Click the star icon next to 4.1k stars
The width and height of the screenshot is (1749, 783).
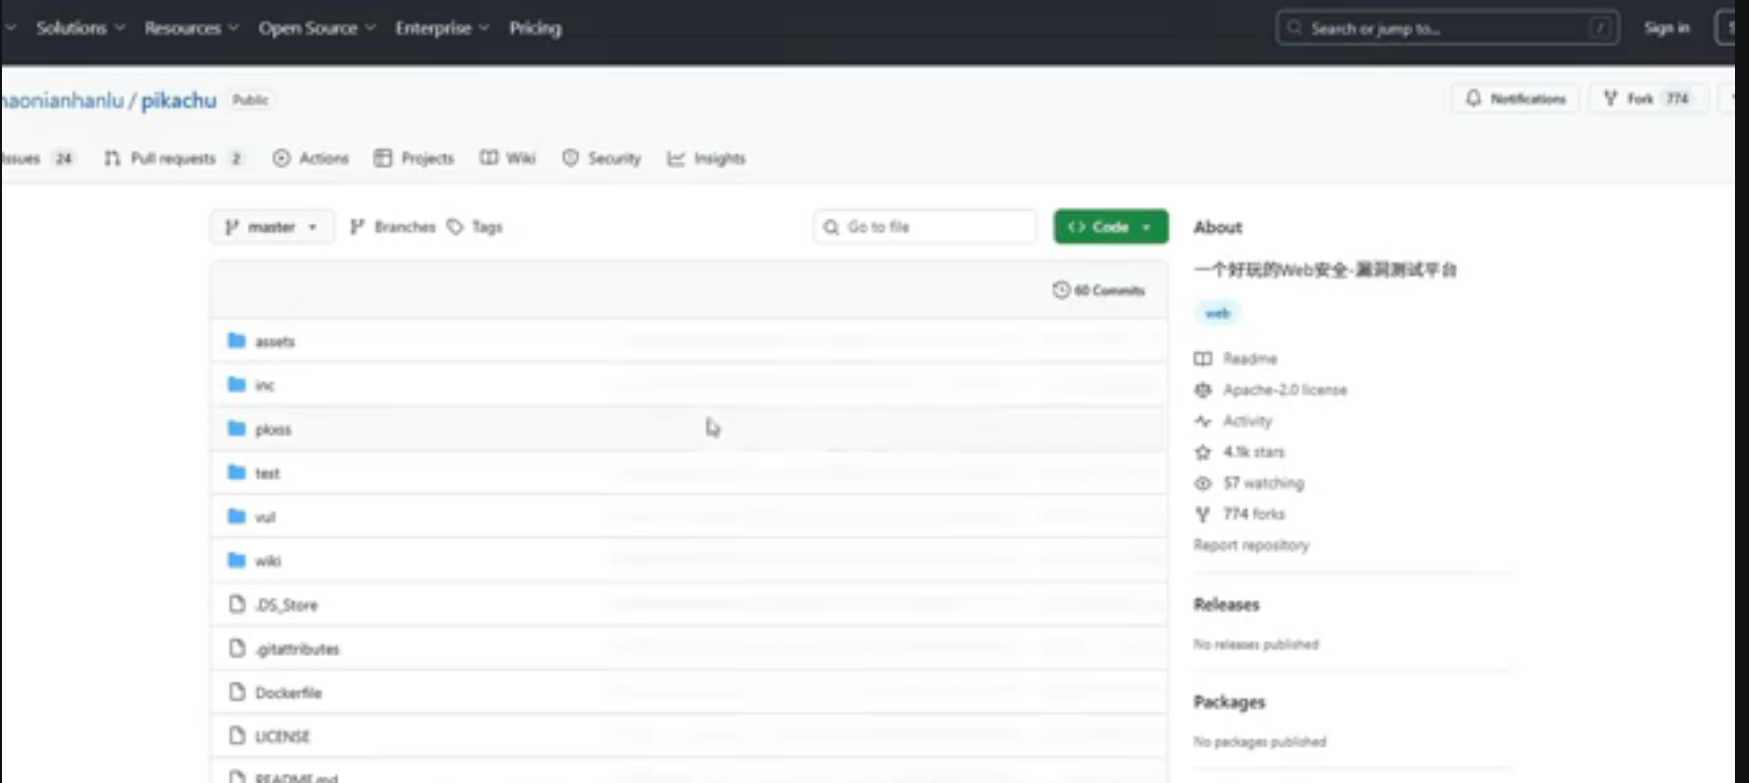point(1203,452)
